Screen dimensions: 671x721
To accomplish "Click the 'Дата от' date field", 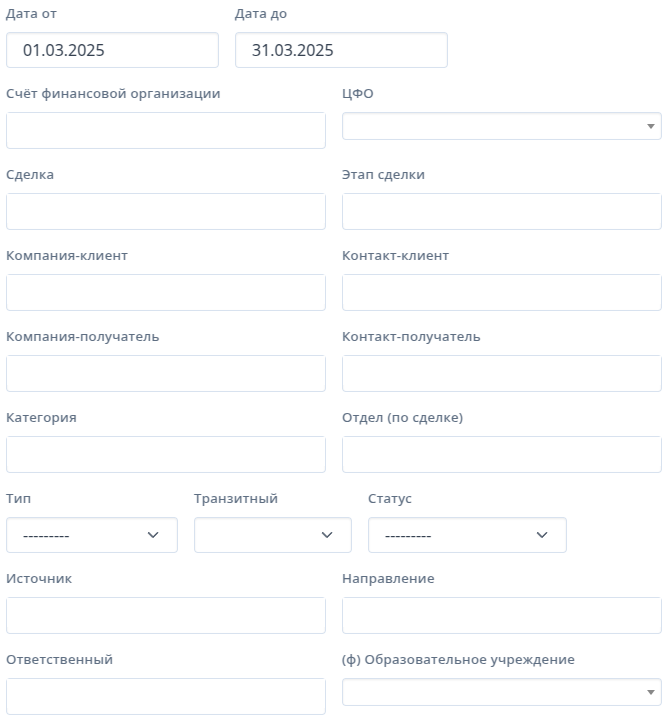I will tap(112, 50).
